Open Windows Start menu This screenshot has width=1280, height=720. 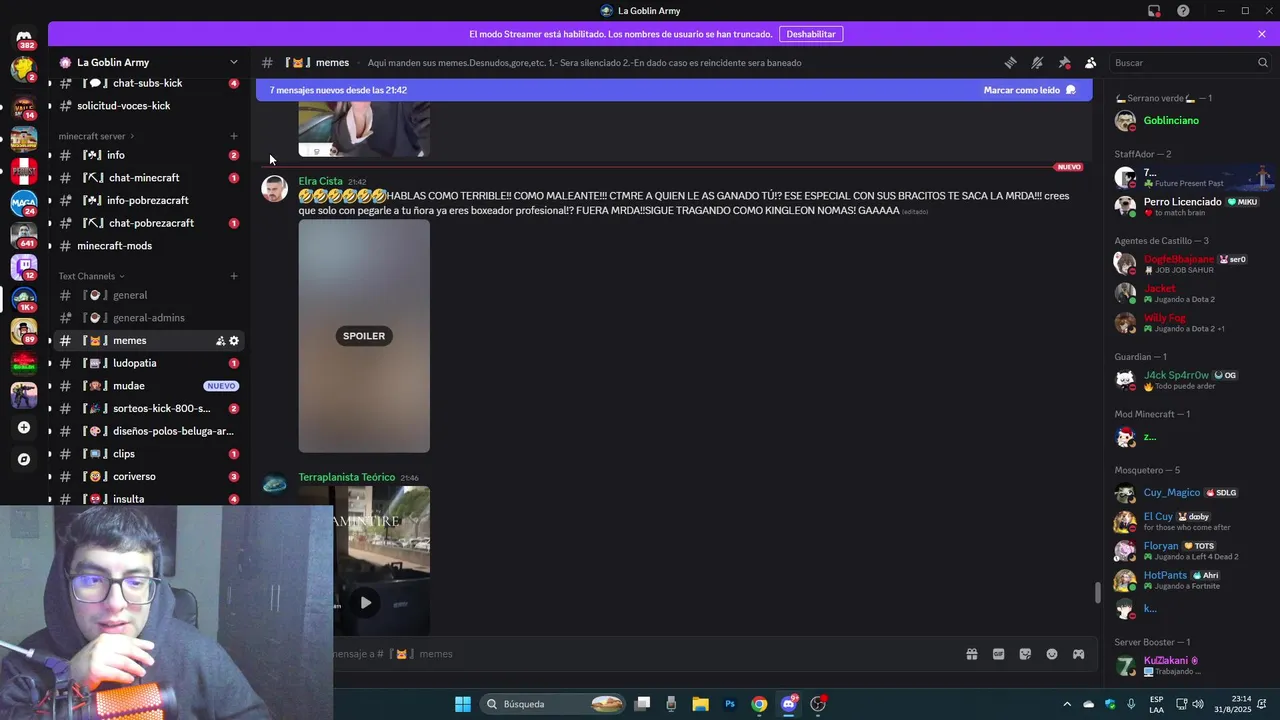click(x=463, y=704)
